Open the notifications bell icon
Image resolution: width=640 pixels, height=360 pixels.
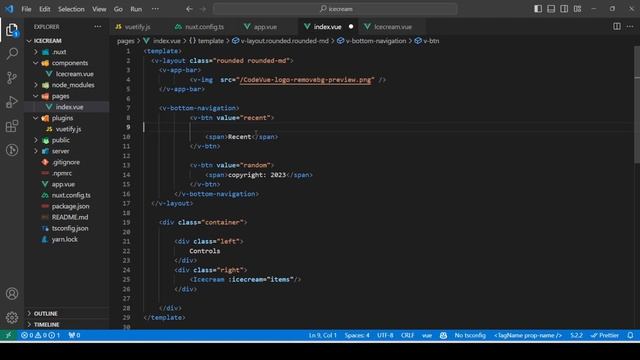pyautogui.click(x=630, y=335)
